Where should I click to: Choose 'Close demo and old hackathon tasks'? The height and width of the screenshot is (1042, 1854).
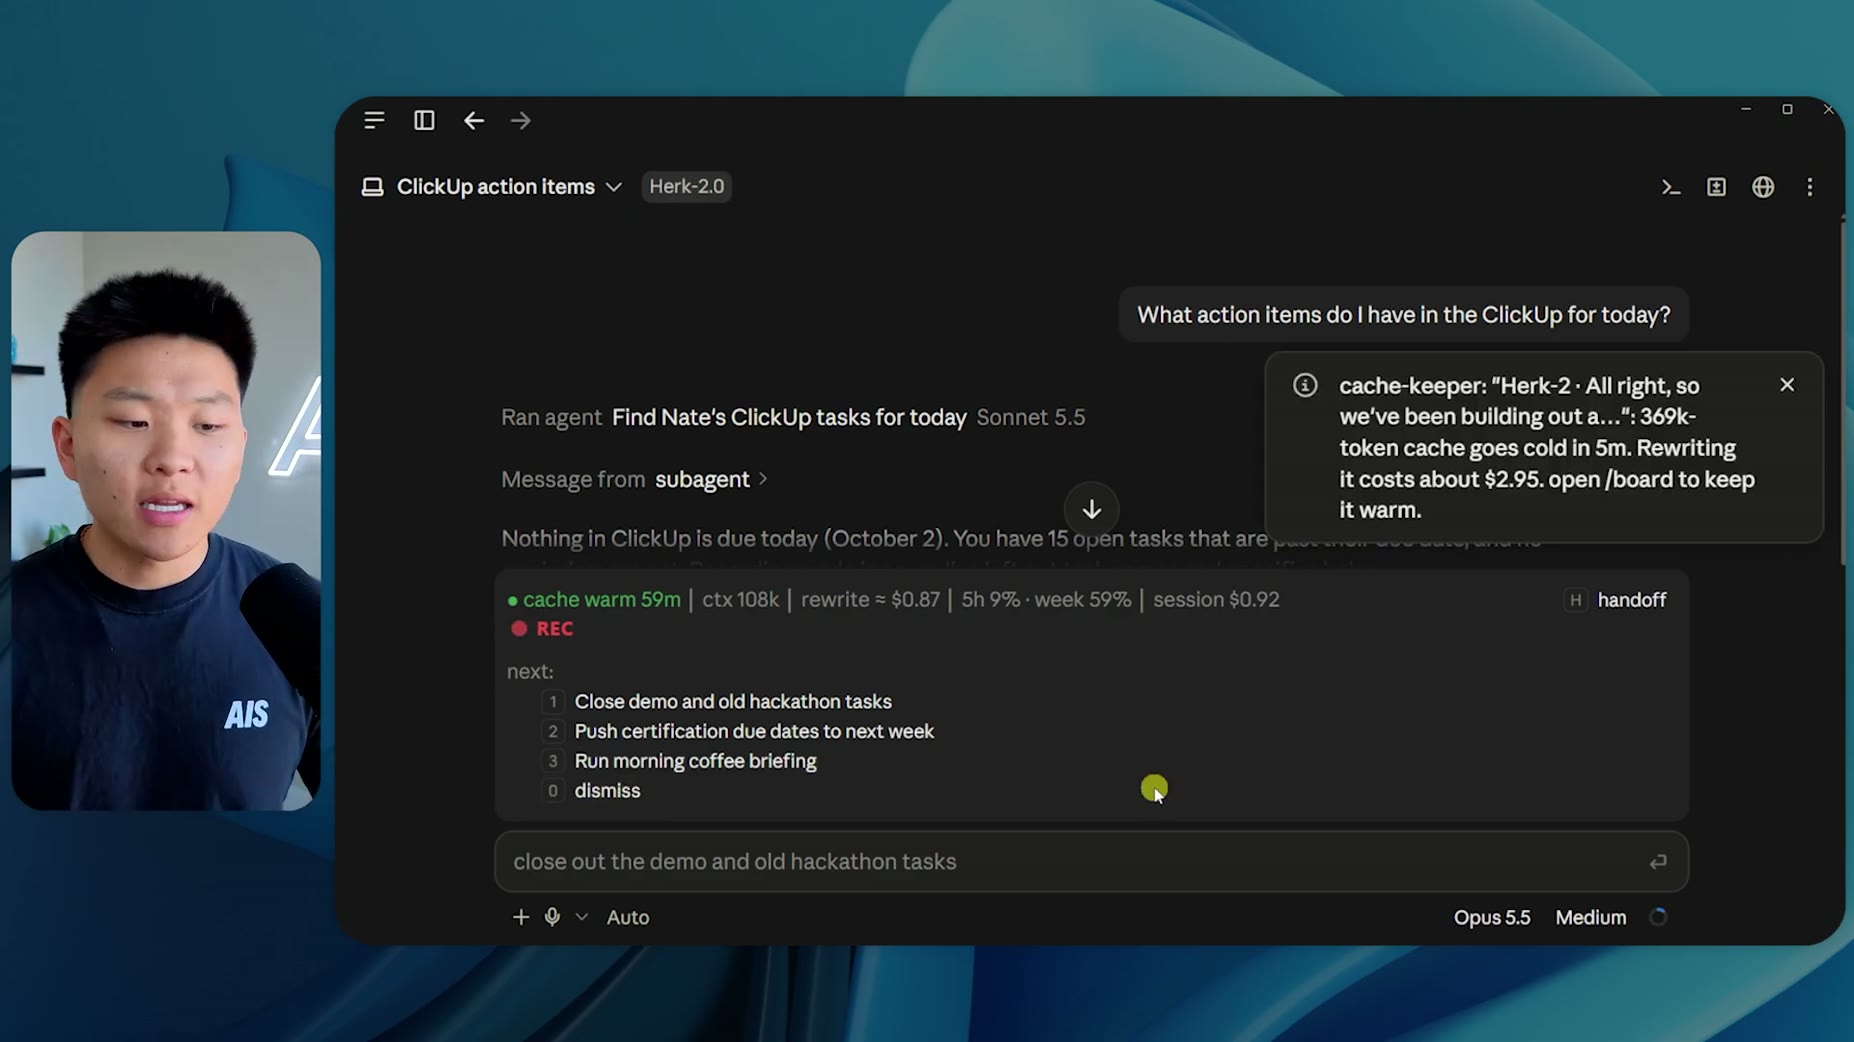733,702
